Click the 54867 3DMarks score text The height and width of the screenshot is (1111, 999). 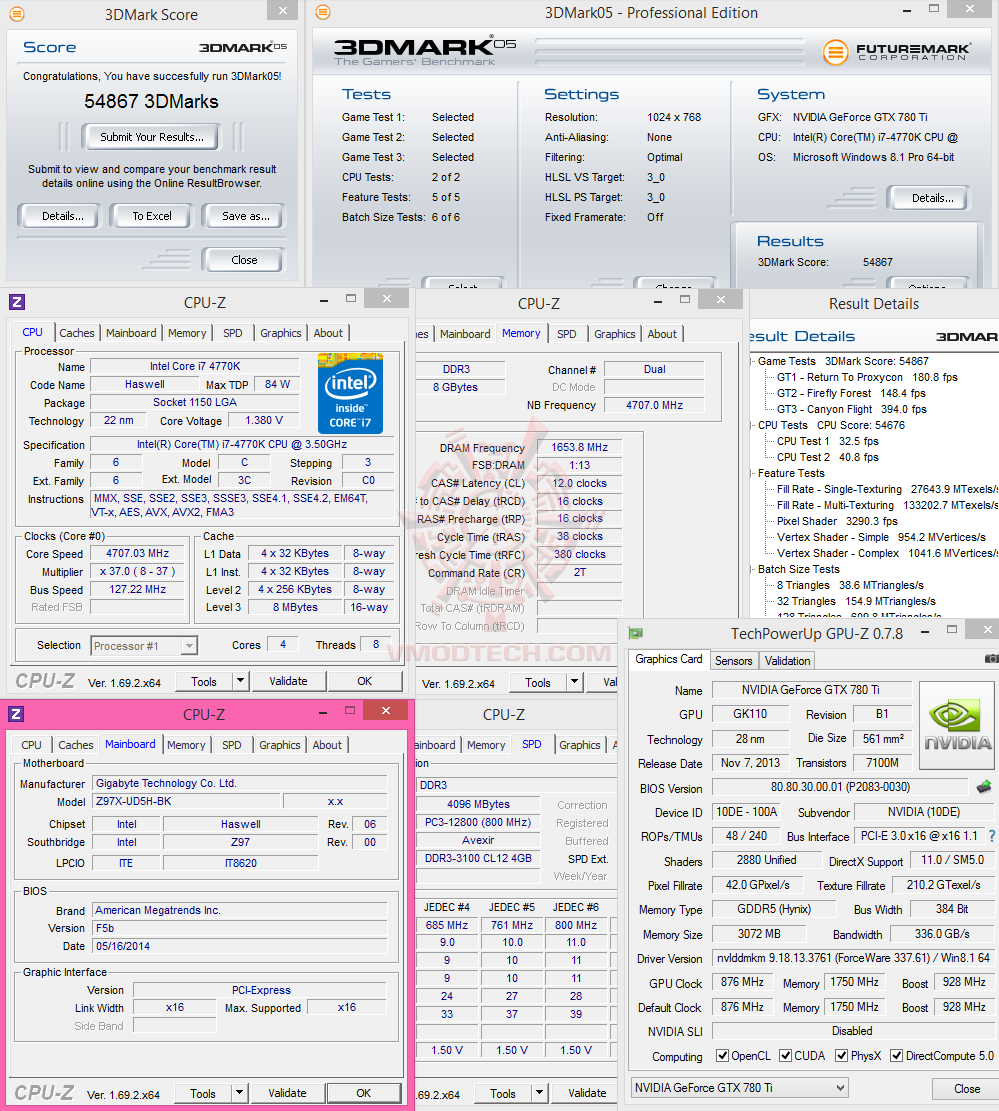point(151,101)
